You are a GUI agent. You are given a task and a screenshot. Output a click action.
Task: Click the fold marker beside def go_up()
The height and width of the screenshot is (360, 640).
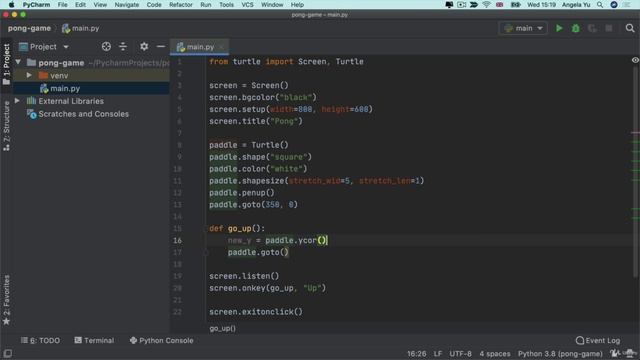(x=206, y=229)
